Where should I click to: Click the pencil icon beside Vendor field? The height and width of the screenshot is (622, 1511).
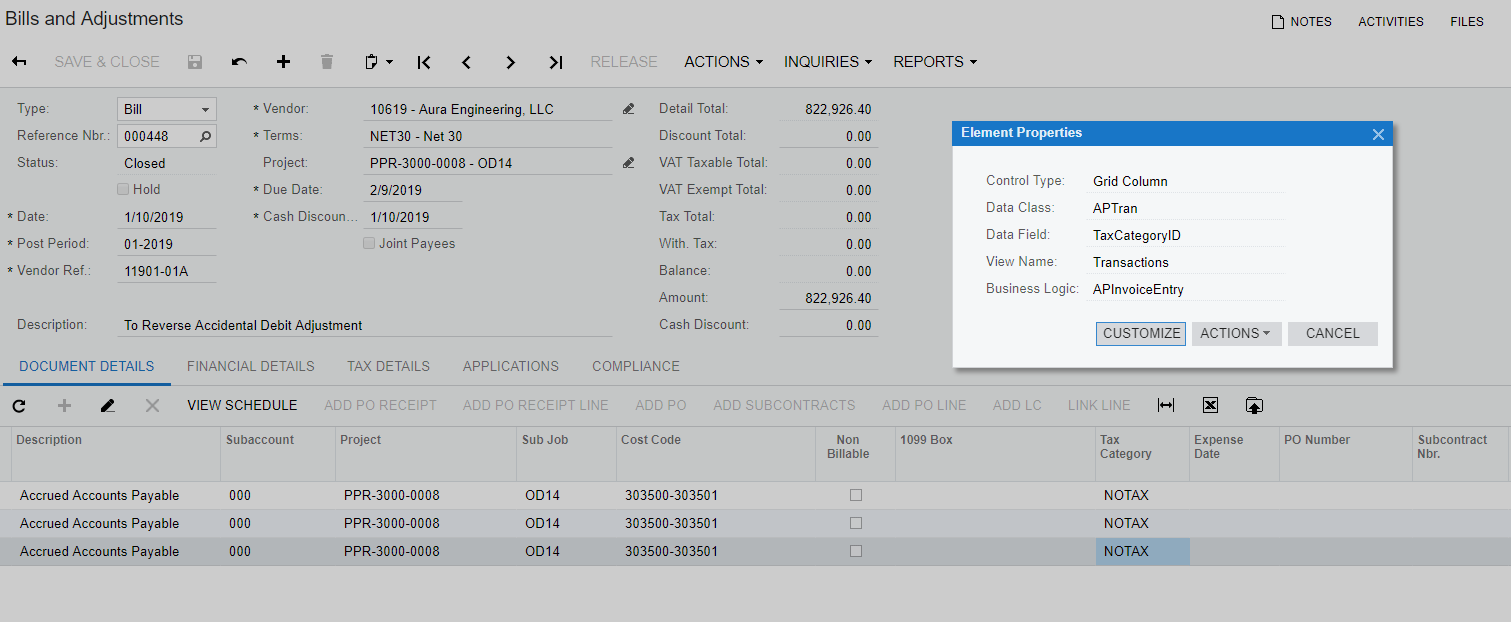(x=628, y=109)
